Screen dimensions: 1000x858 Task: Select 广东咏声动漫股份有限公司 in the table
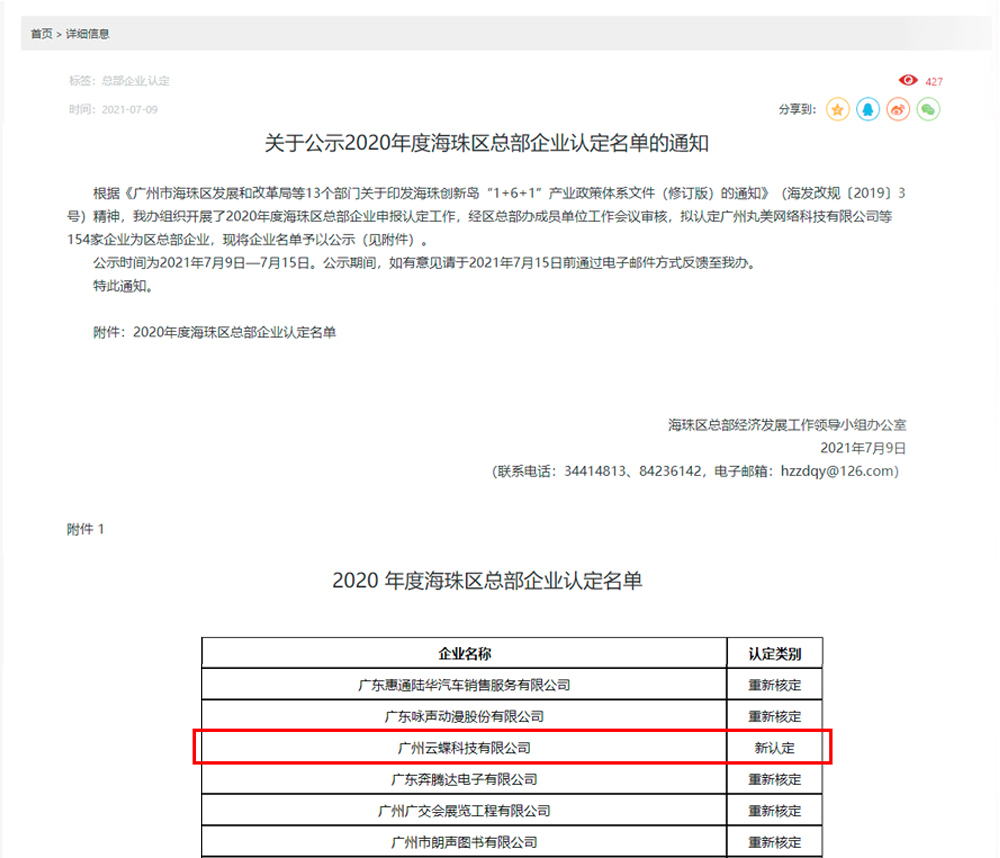[464, 716]
